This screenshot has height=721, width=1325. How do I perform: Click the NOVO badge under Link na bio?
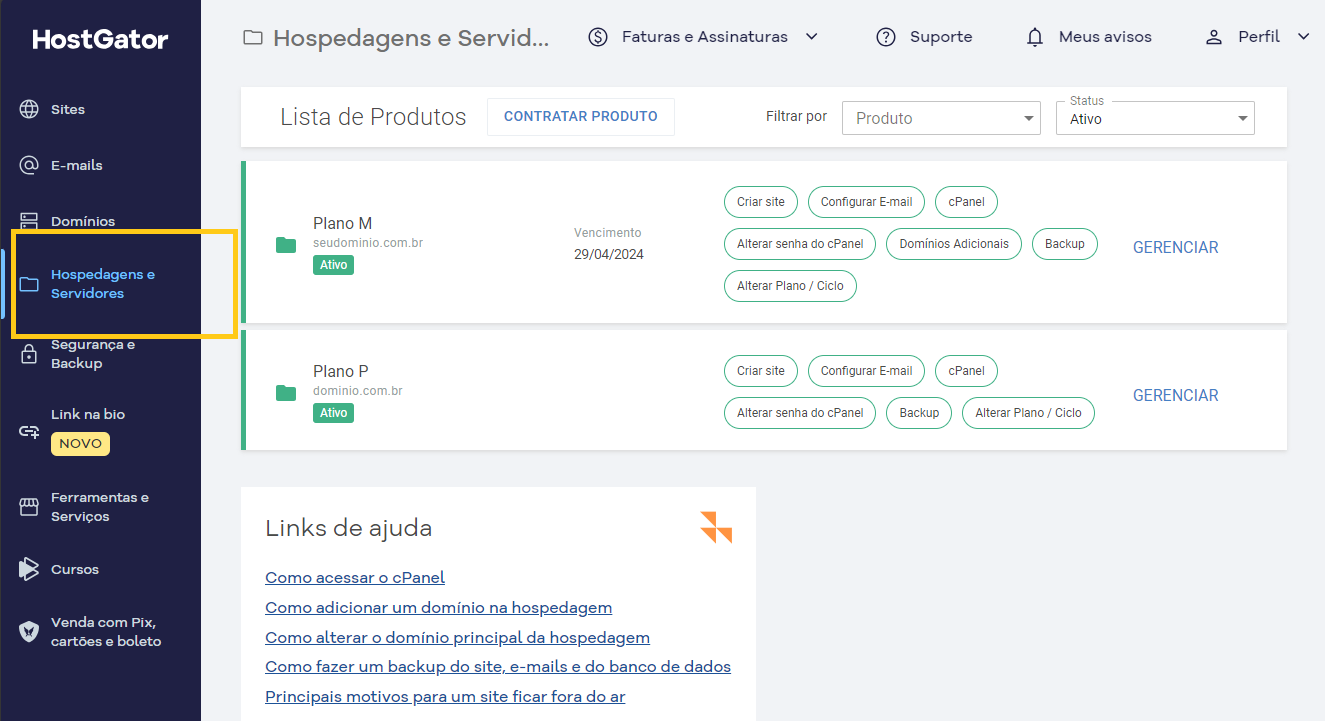pyautogui.click(x=80, y=443)
